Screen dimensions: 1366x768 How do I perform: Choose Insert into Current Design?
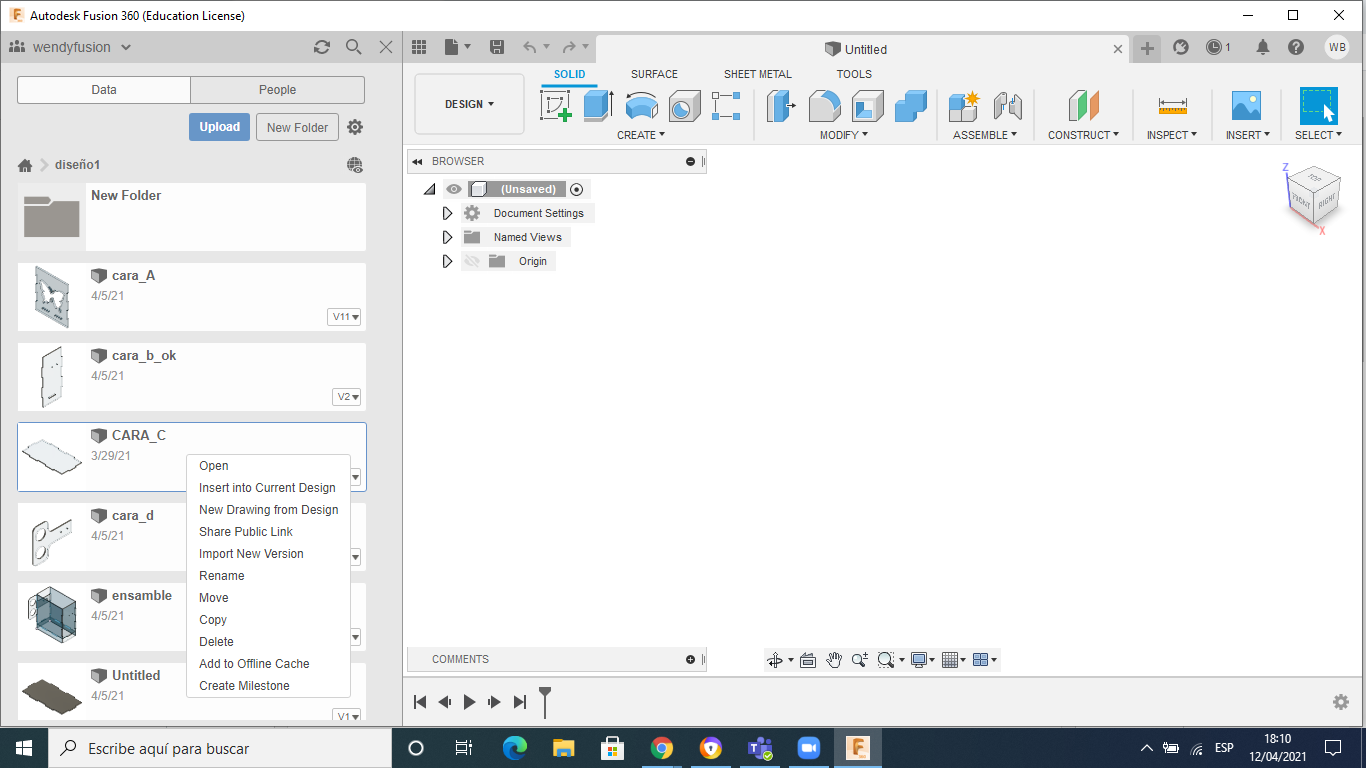[x=268, y=488]
